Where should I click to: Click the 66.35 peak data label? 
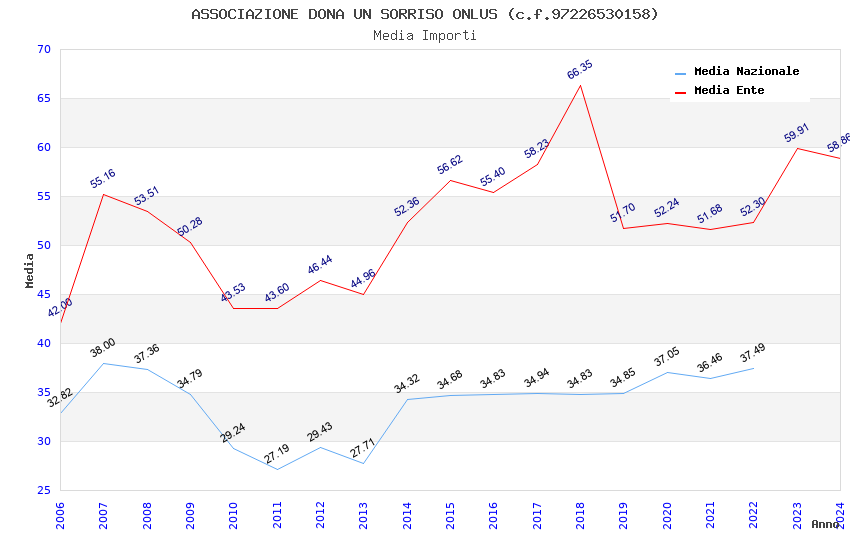(579, 69)
